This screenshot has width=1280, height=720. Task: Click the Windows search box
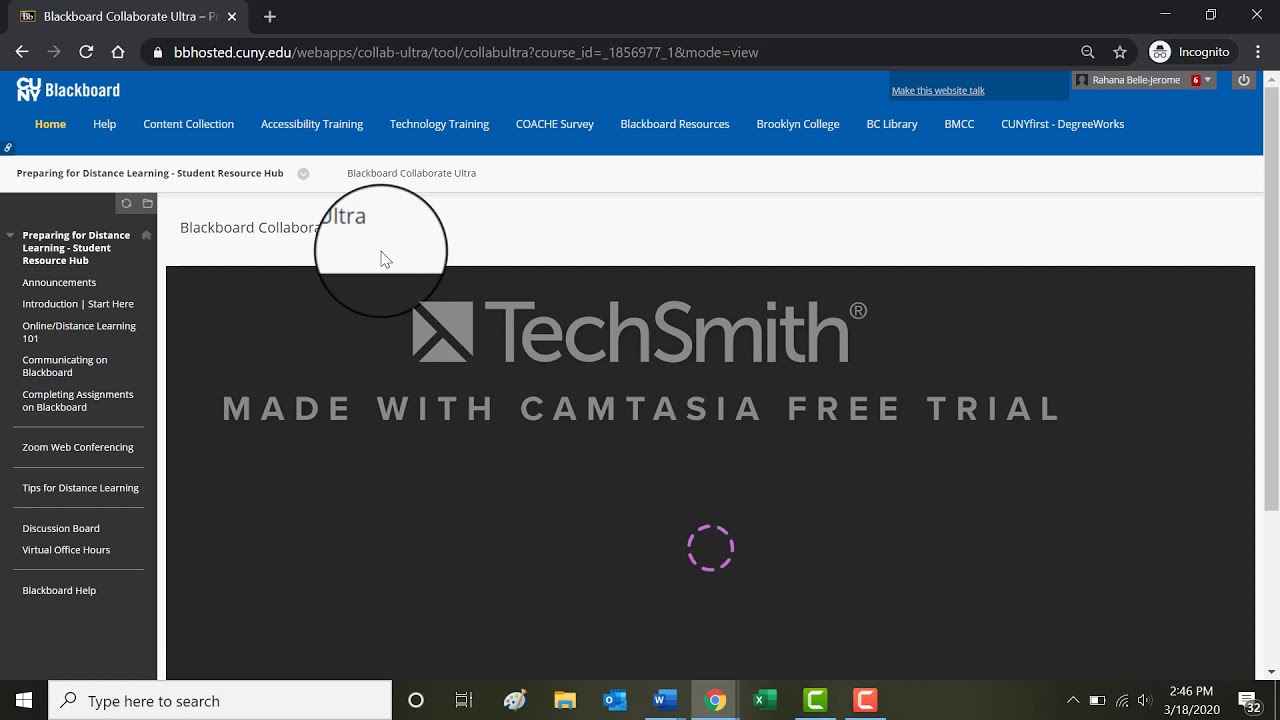[220, 700]
